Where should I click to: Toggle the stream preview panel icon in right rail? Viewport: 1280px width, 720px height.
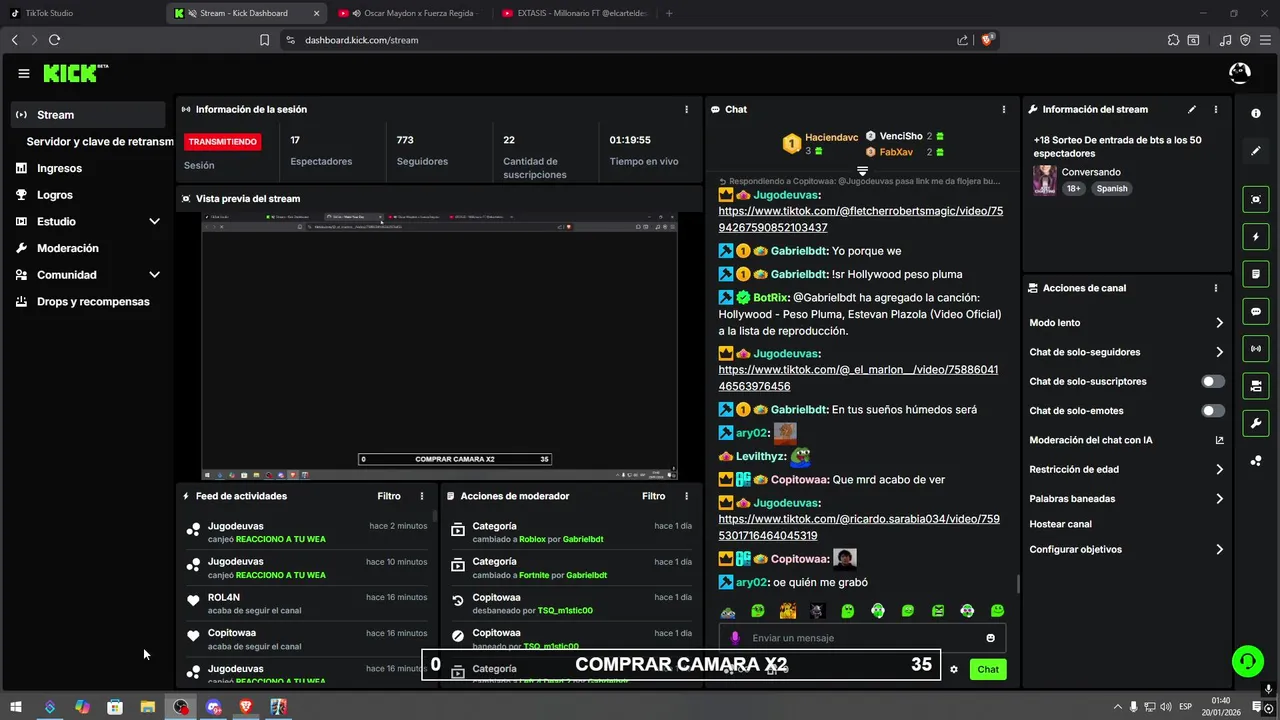point(1256,199)
